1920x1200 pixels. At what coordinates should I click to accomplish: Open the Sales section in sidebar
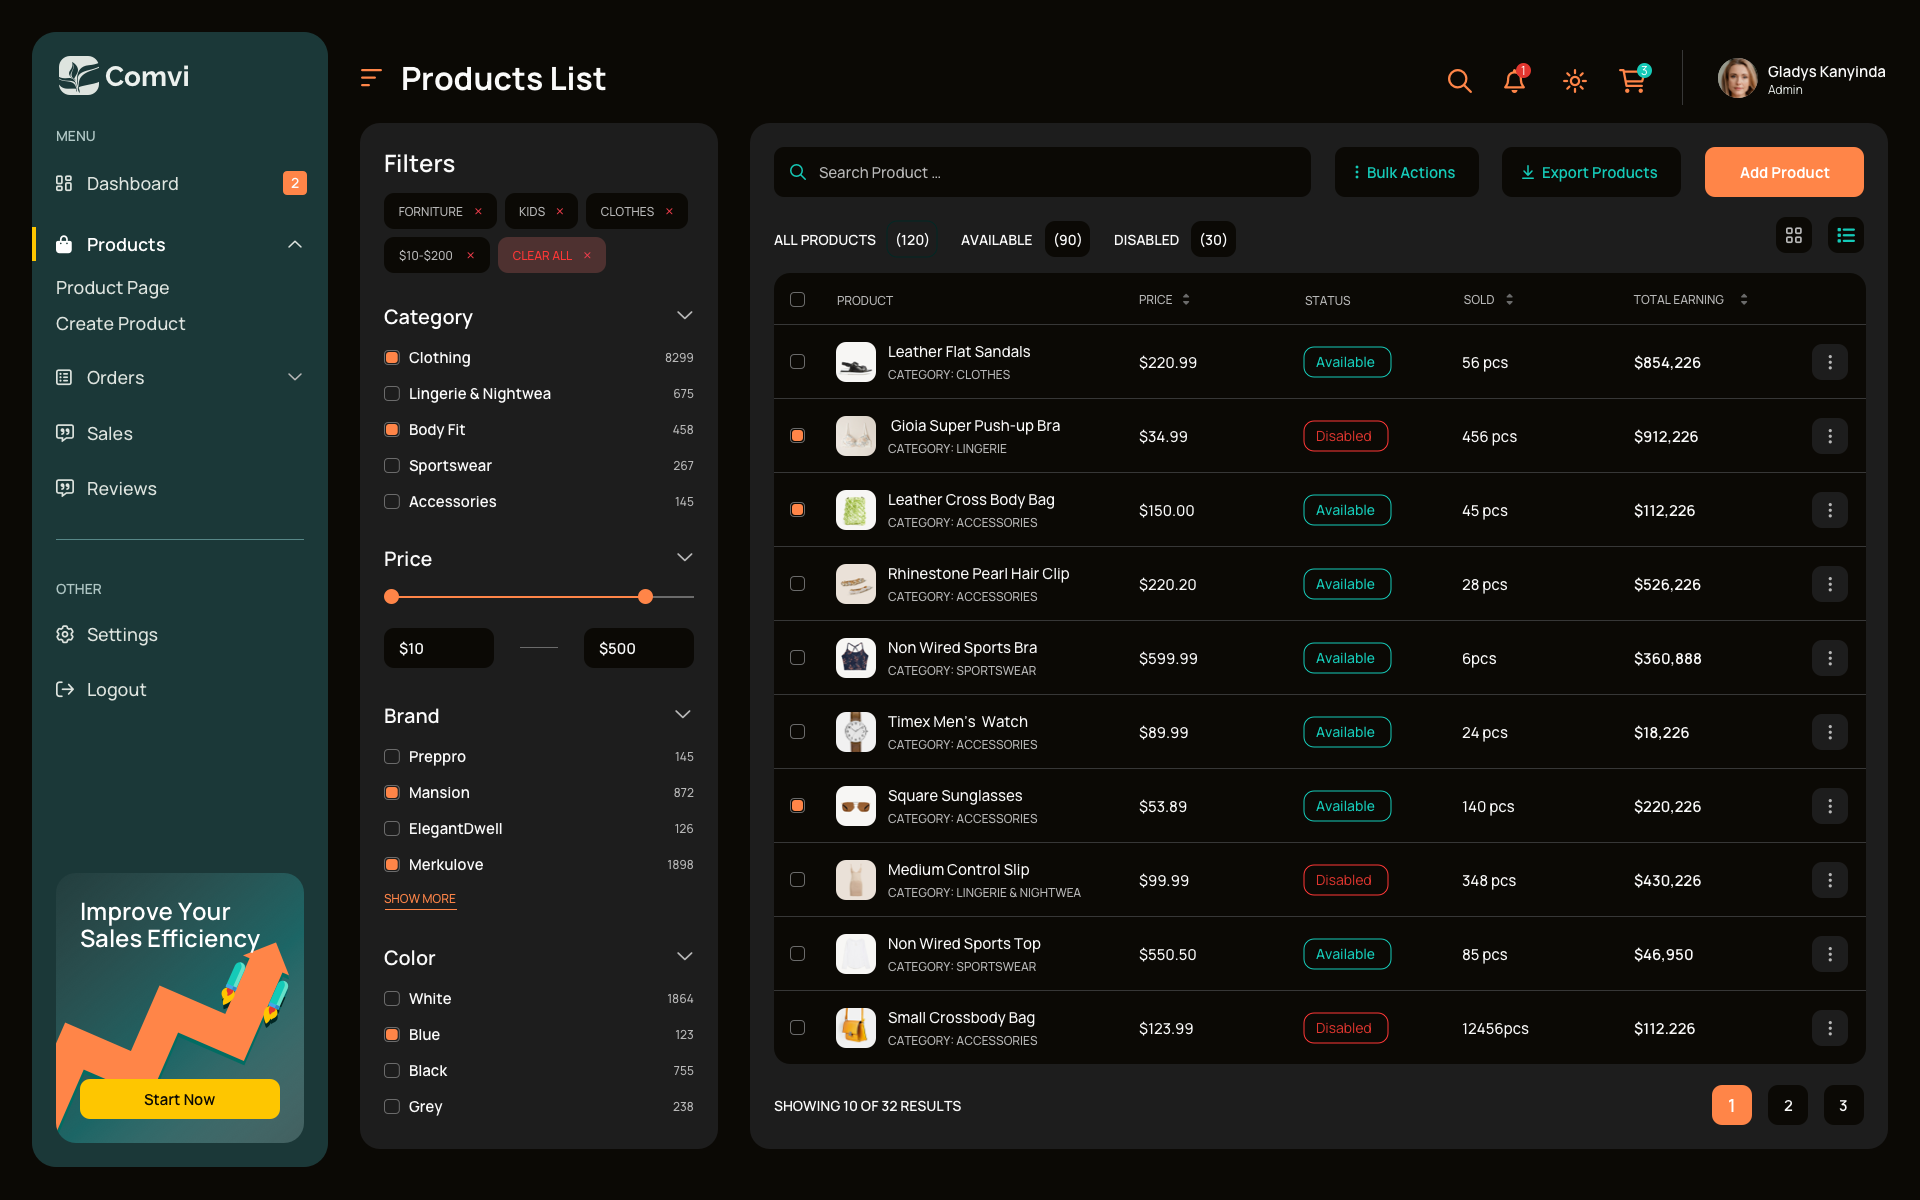pos(110,433)
